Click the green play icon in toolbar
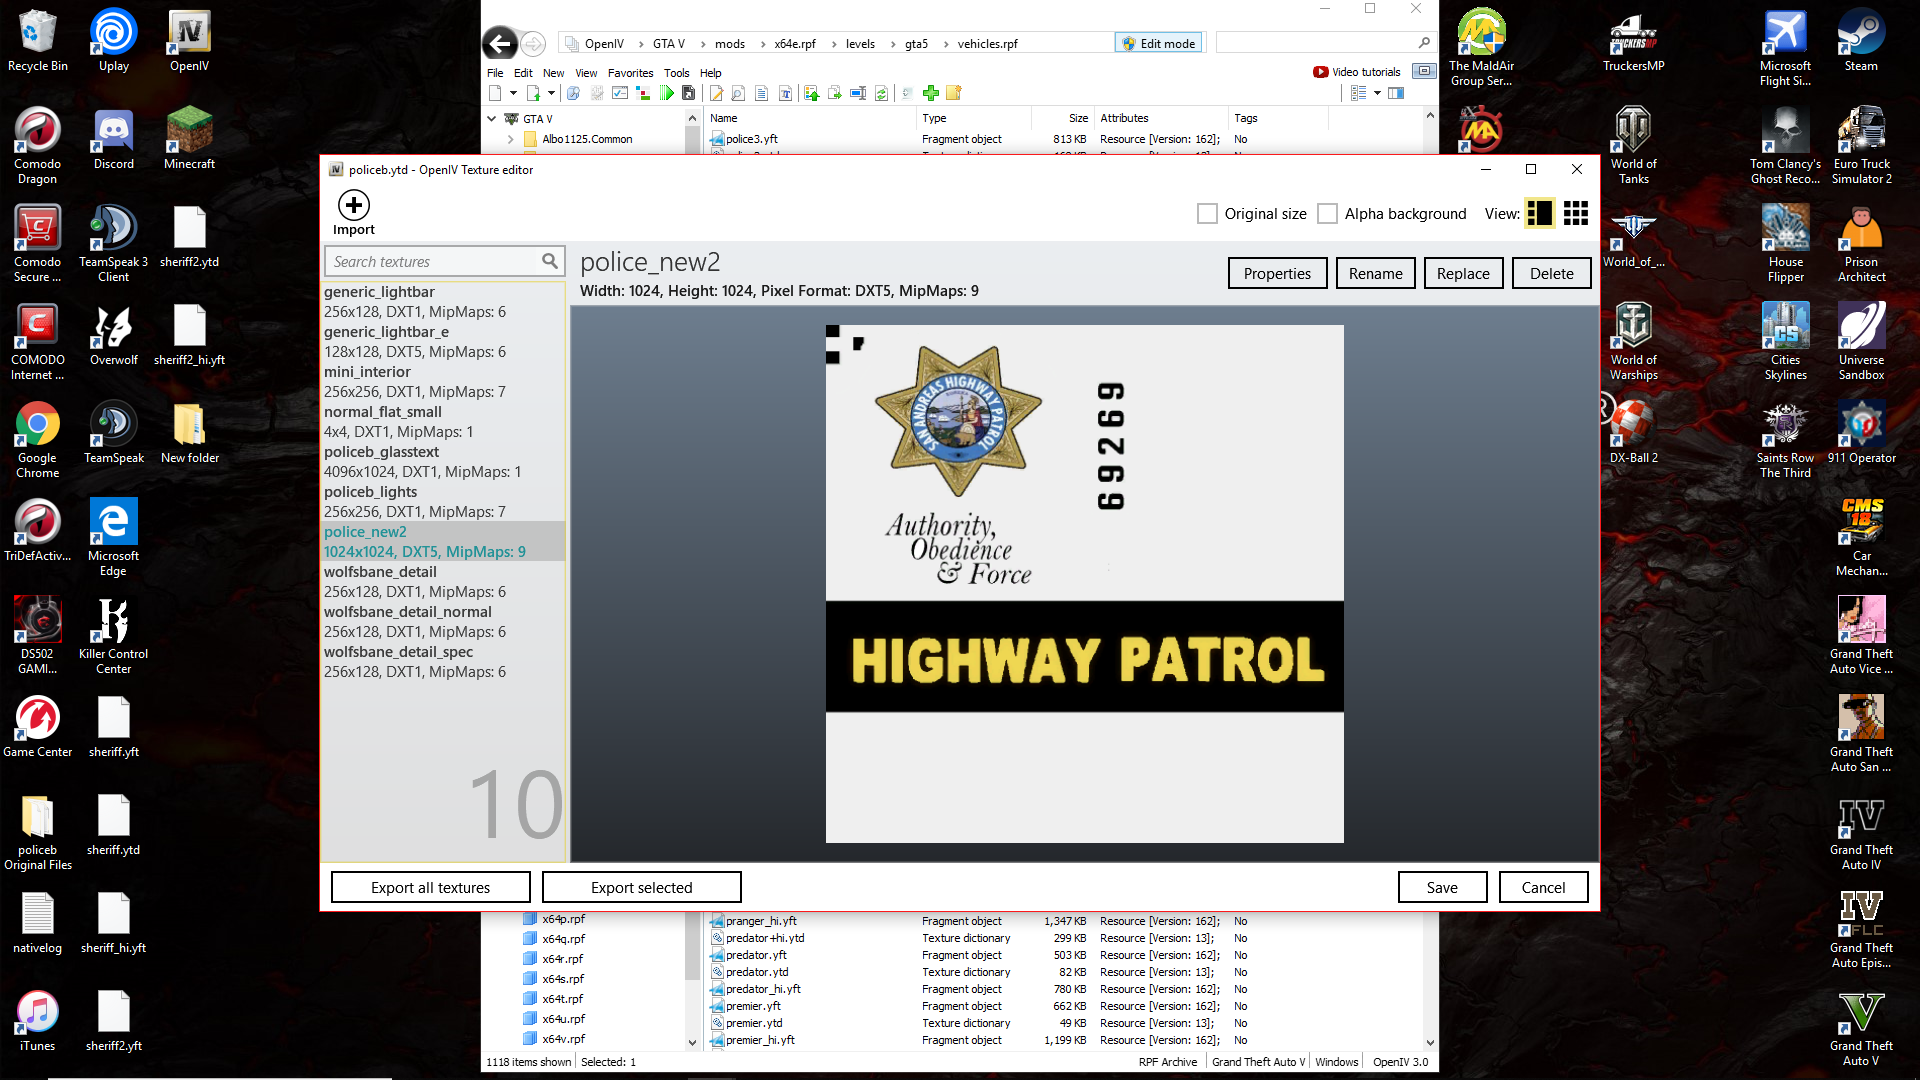Screen dimensions: 1920x1080 pos(666,93)
